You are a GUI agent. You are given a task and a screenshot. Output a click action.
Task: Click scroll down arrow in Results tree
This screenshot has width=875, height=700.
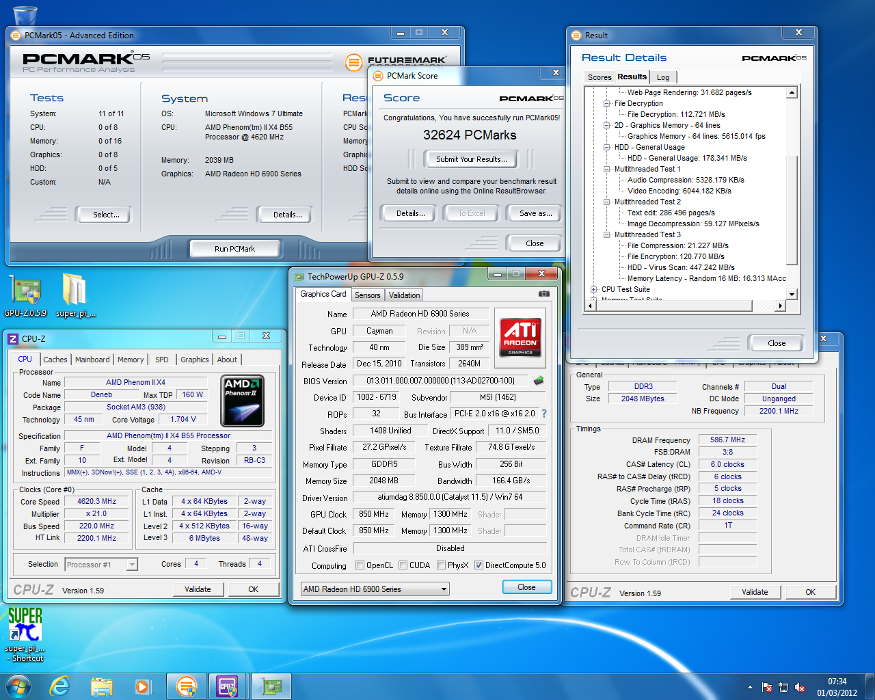[792, 294]
